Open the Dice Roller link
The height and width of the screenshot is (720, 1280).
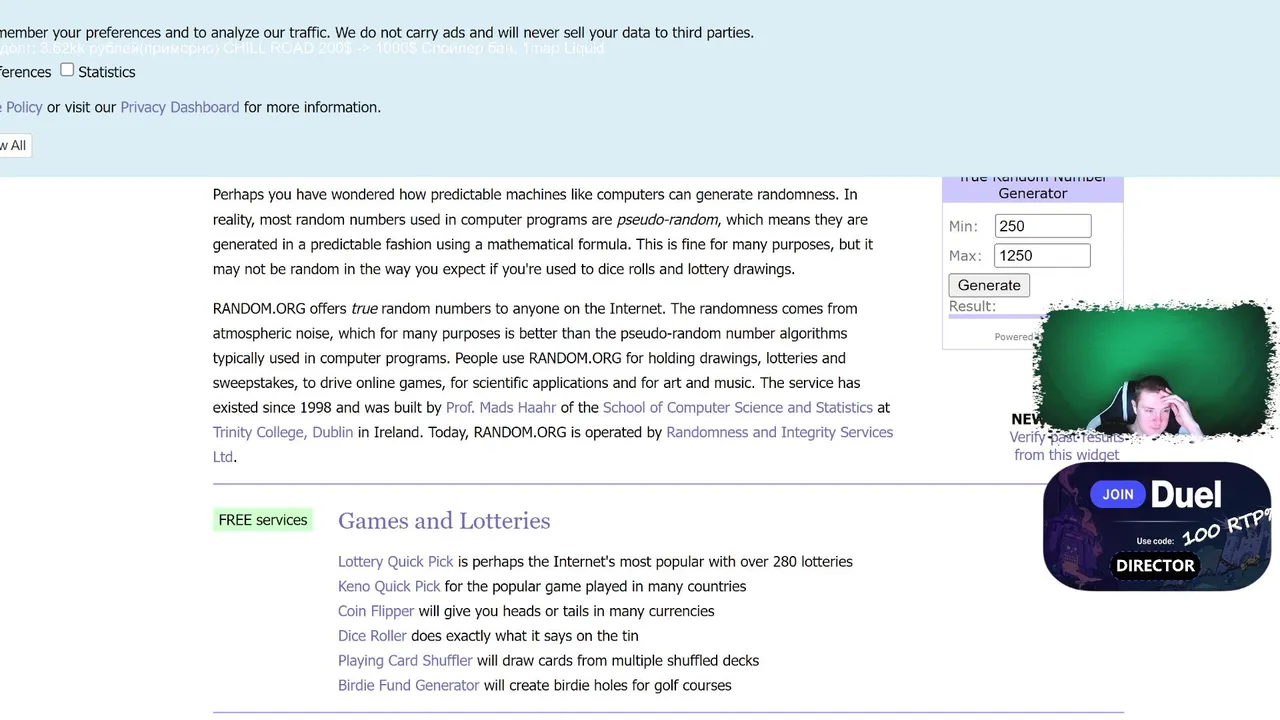(x=372, y=635)
